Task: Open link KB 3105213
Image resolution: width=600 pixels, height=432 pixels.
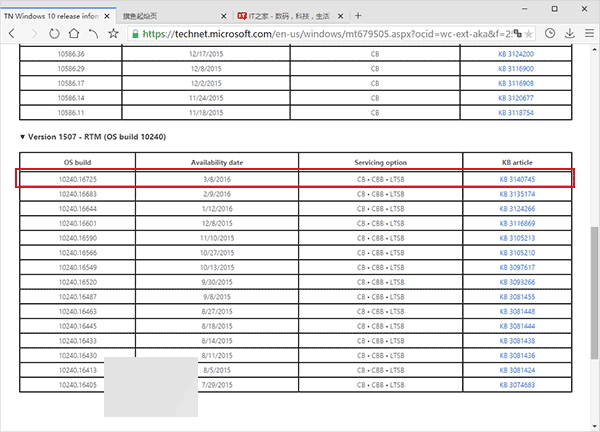Action: coord(517,238)
